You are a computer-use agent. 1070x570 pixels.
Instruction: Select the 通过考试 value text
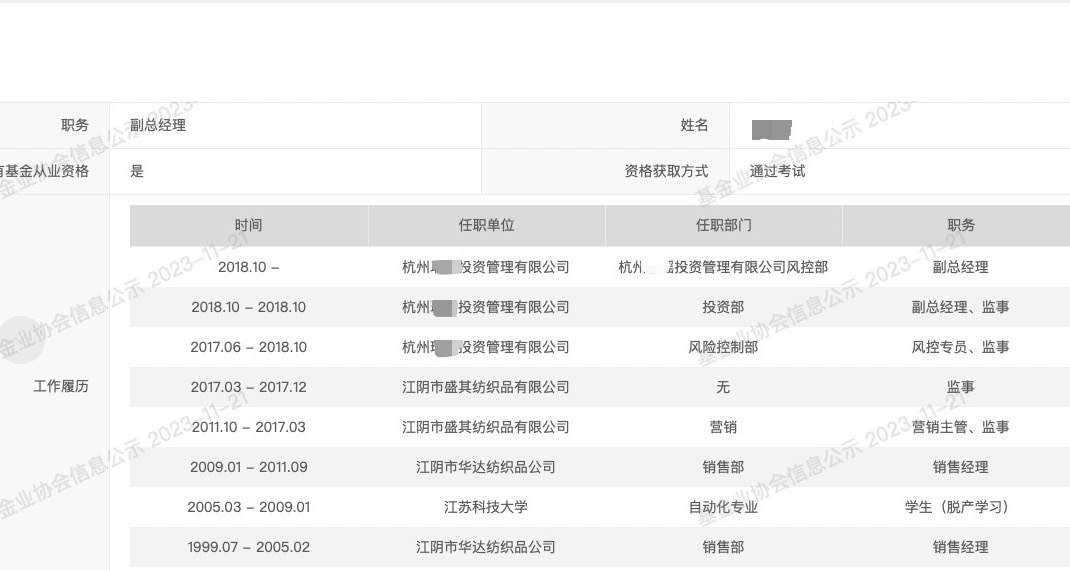coord(777,171)
